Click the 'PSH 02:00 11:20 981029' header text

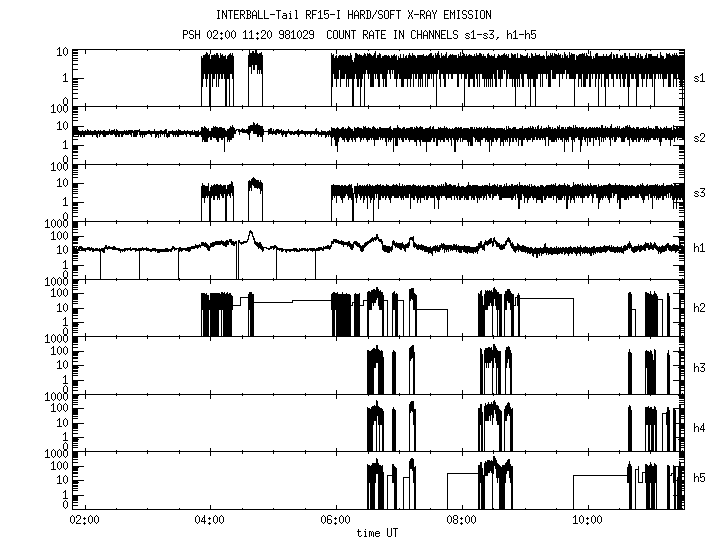pos(250,34)
